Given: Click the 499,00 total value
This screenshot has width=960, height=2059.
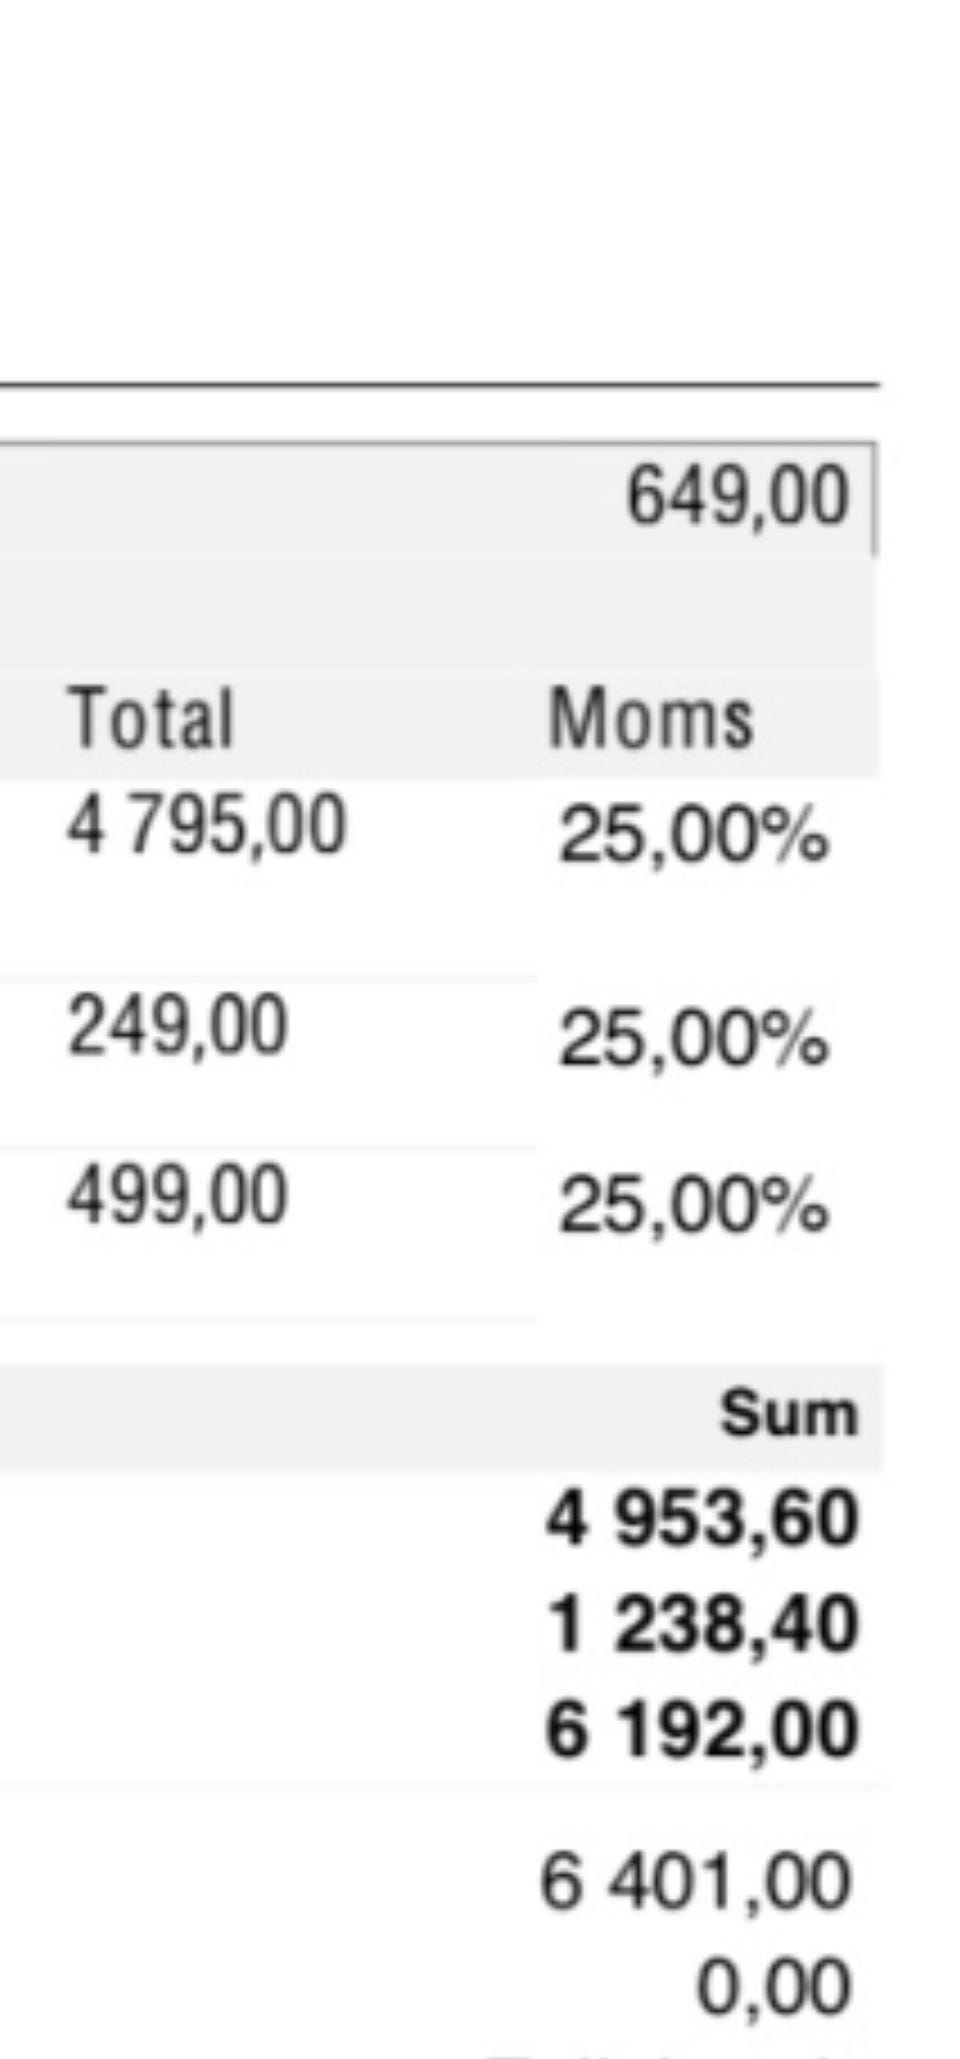Looking at the screenshot, I should pos(177,1195).
